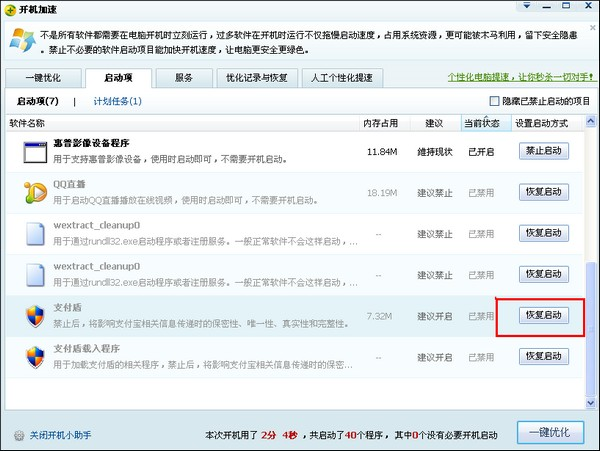Screen dimensions: 600x451
Task: Switch to the 计划任务(1) sub-tab
Action: 117,102
